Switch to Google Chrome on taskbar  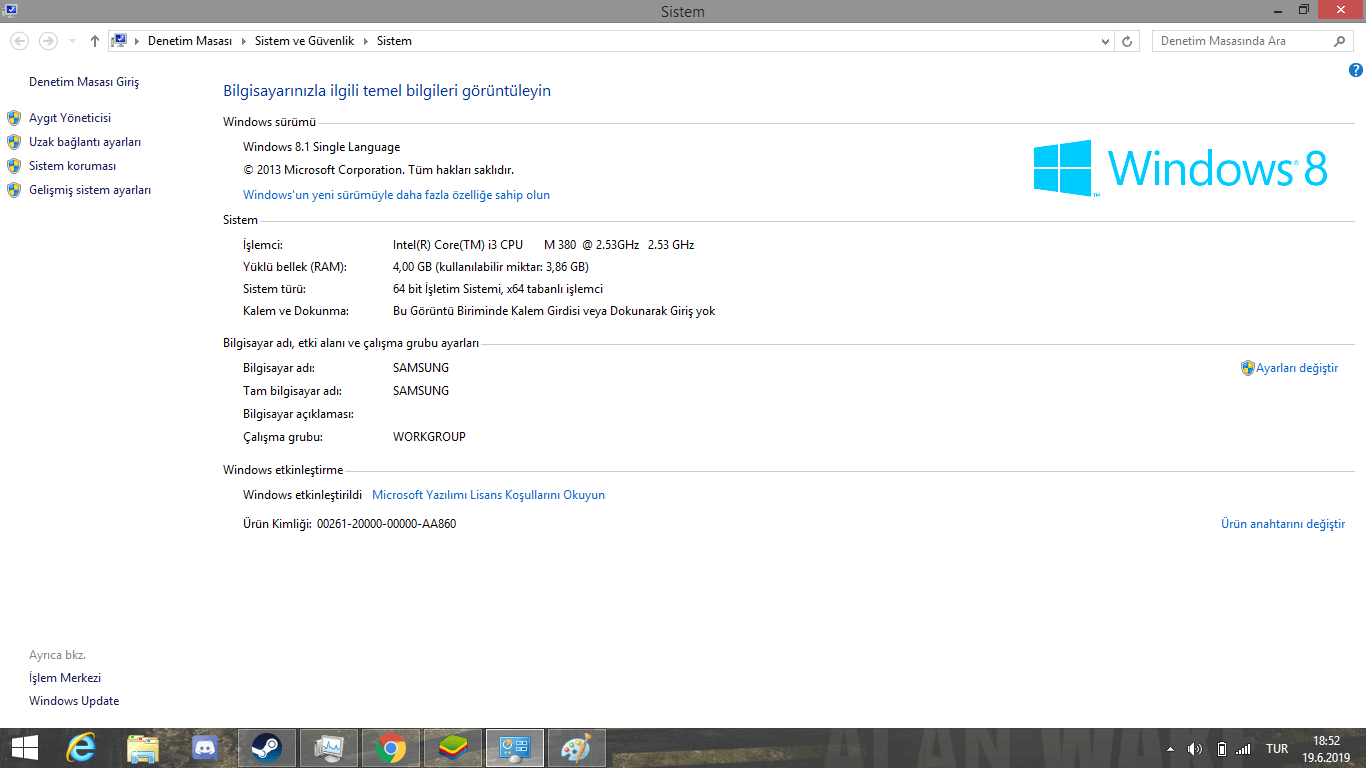(391, 748)
